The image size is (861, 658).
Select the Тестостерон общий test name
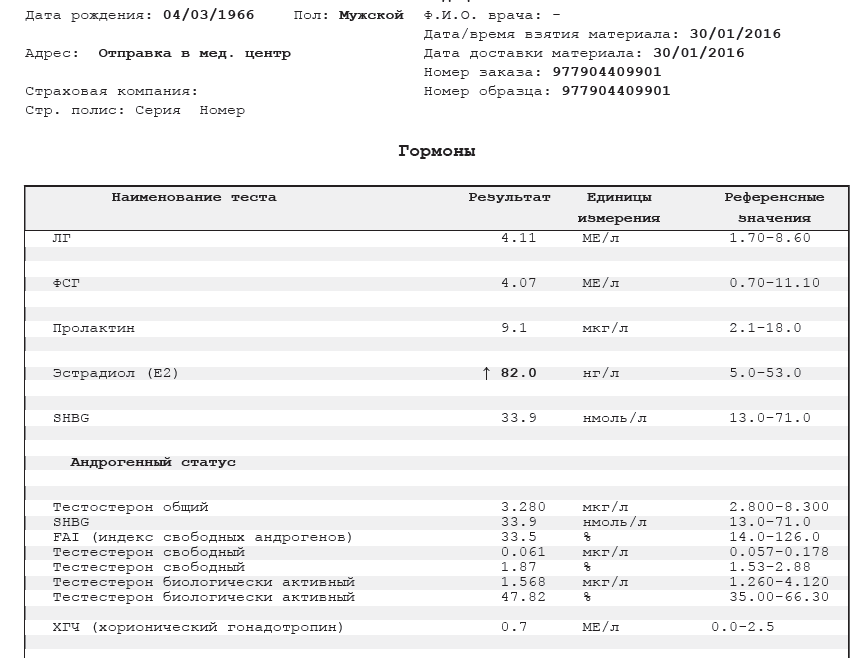tap(131, 508)
